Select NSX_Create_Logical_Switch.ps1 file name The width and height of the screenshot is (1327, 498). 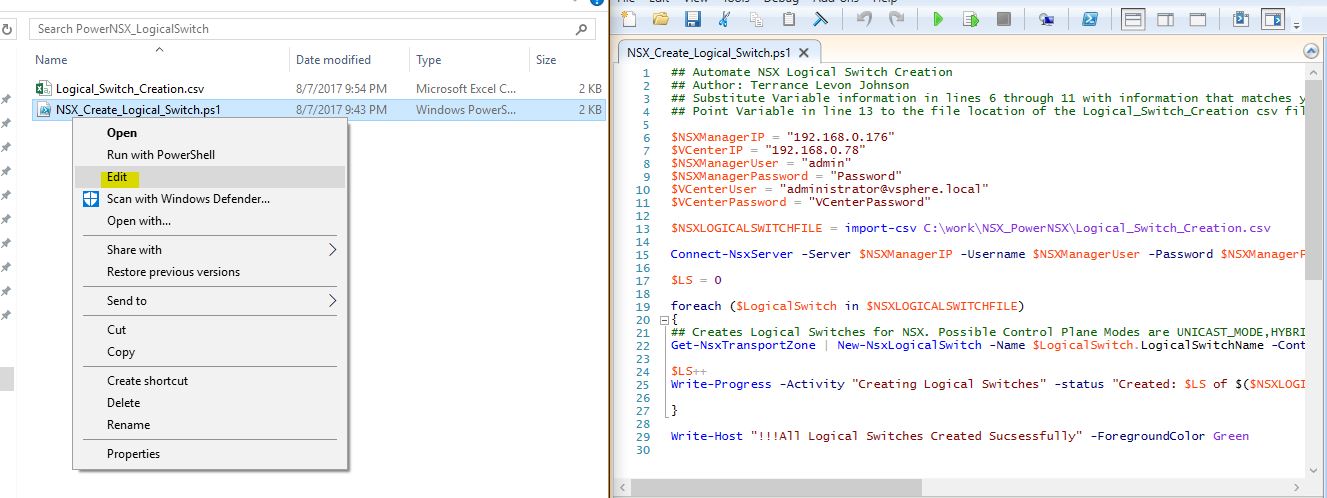click(138, 110)
